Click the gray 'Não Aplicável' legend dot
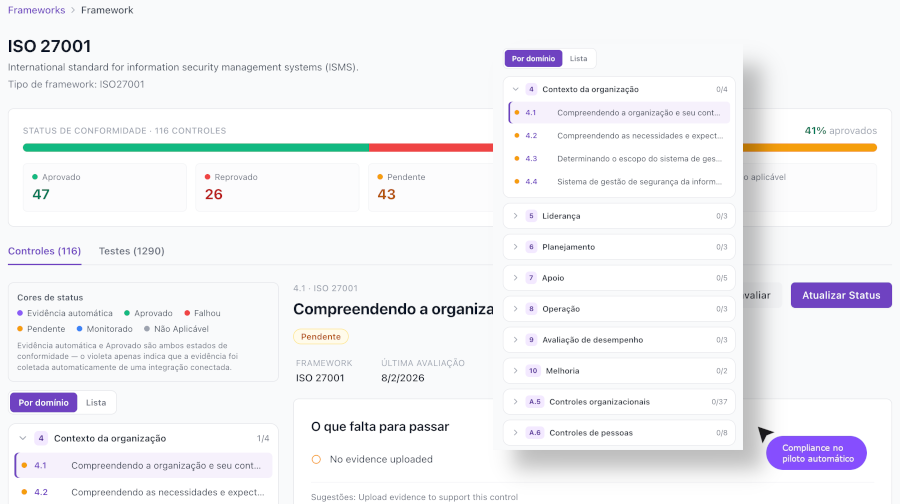The image size is (900, 504). (147, 329)
